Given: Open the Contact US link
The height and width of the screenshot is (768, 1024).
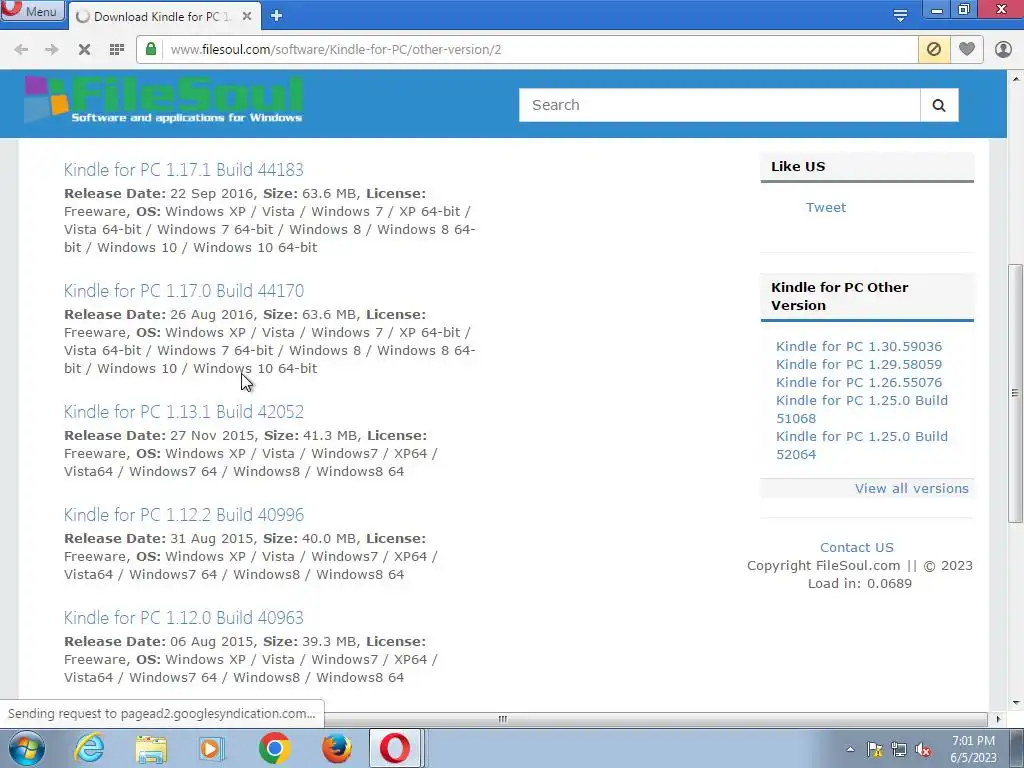Looking at the screenshot, I should tap(857, 547).
